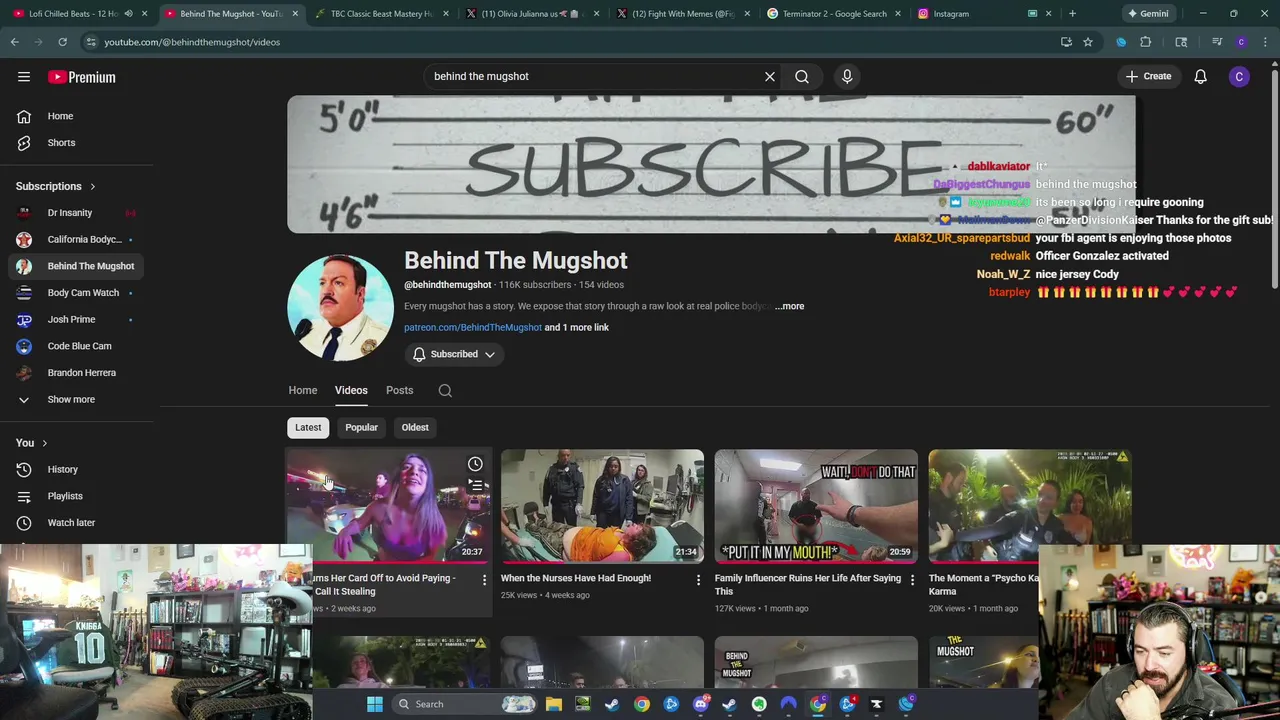Search within the channel using the magnifier icon

click(x=445, y=391)
